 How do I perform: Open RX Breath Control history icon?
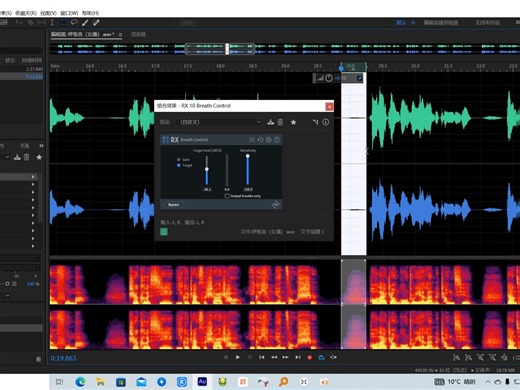(261, 140)
